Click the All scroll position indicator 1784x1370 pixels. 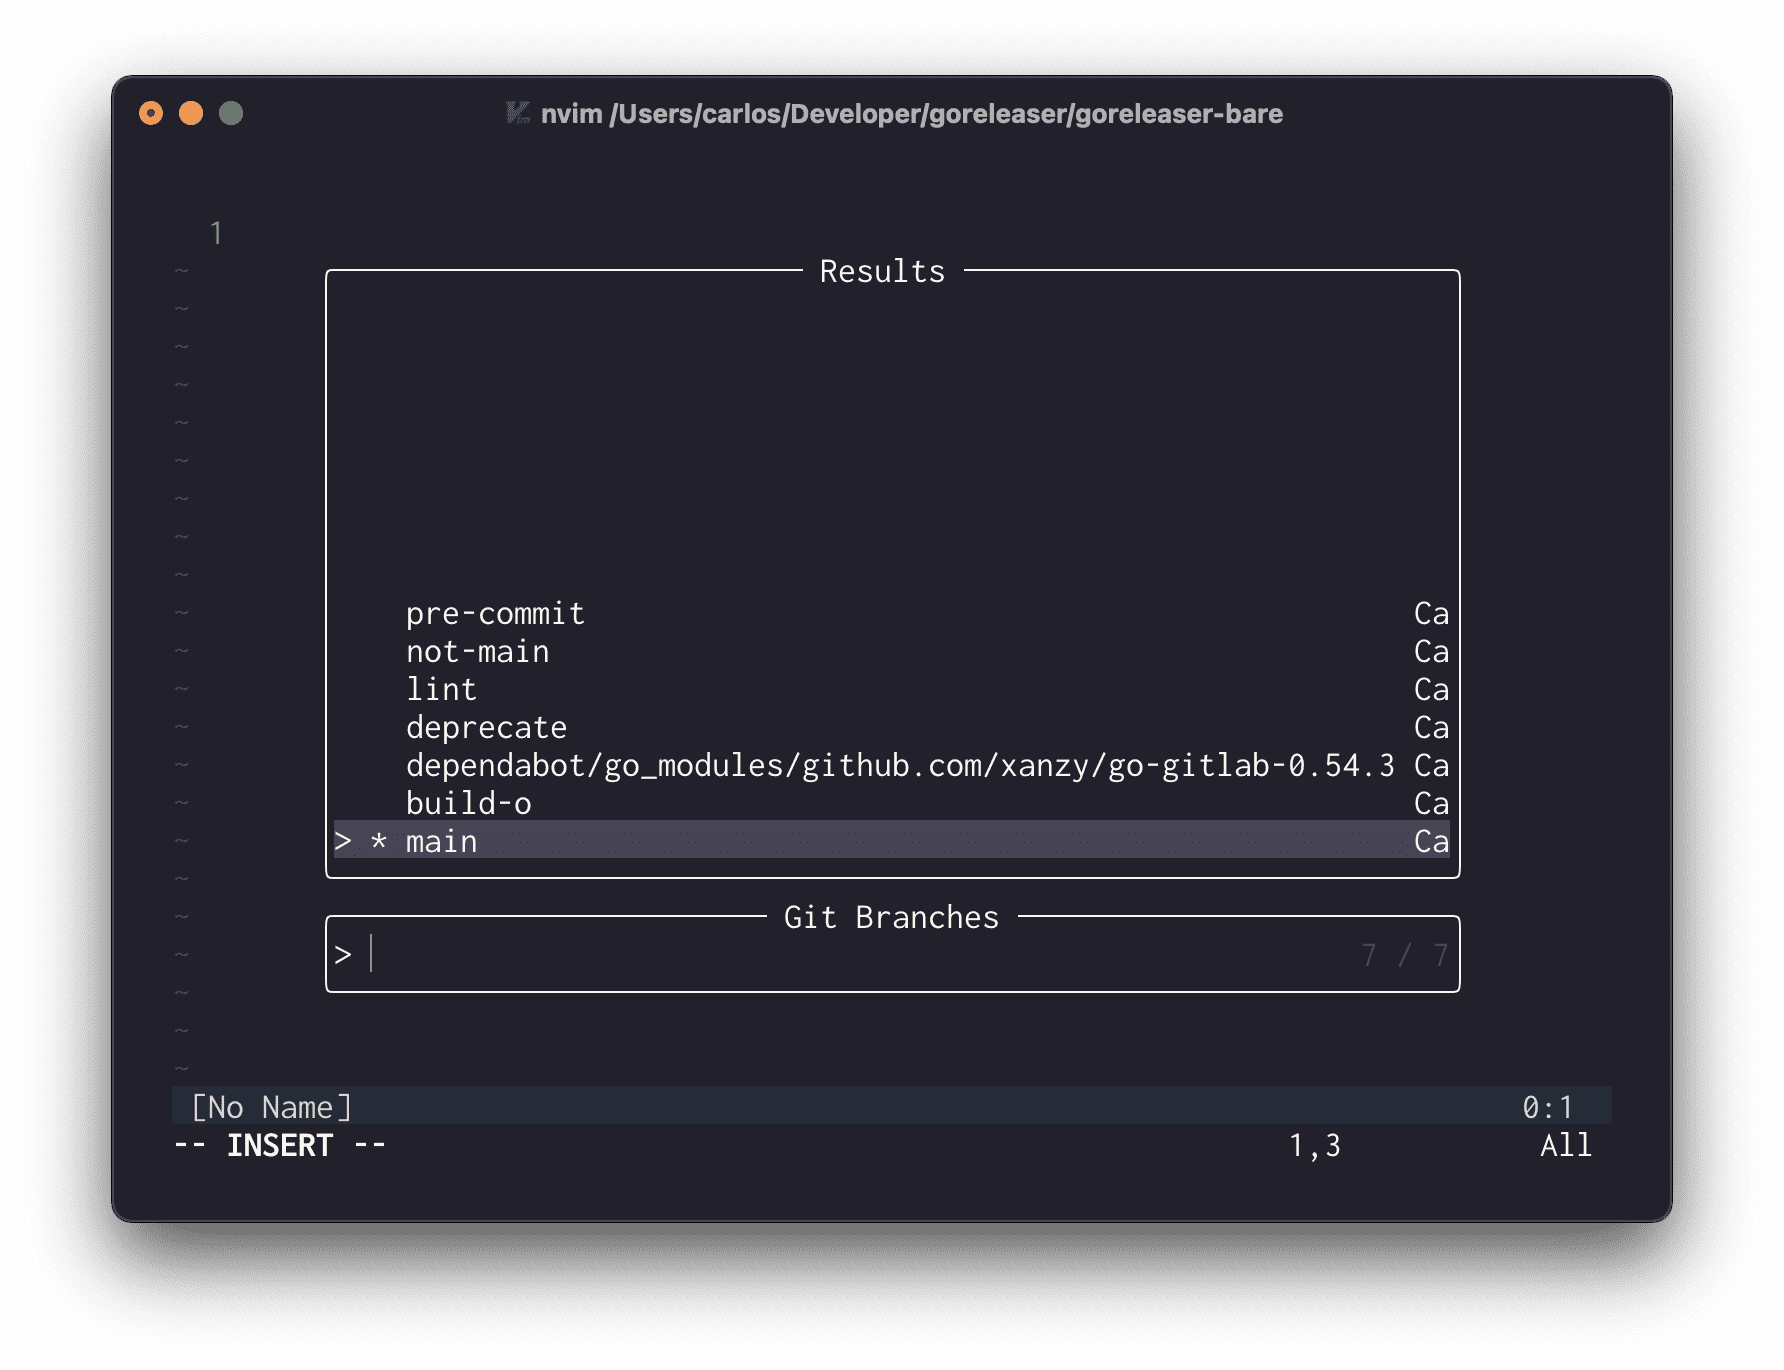coord(1563,1146)
